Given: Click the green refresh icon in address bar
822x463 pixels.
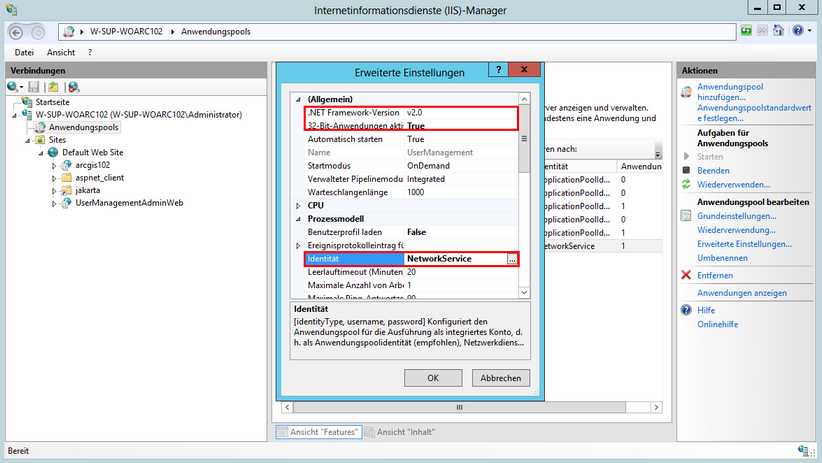Looking at the screenshot, I should tap(746, 31).
